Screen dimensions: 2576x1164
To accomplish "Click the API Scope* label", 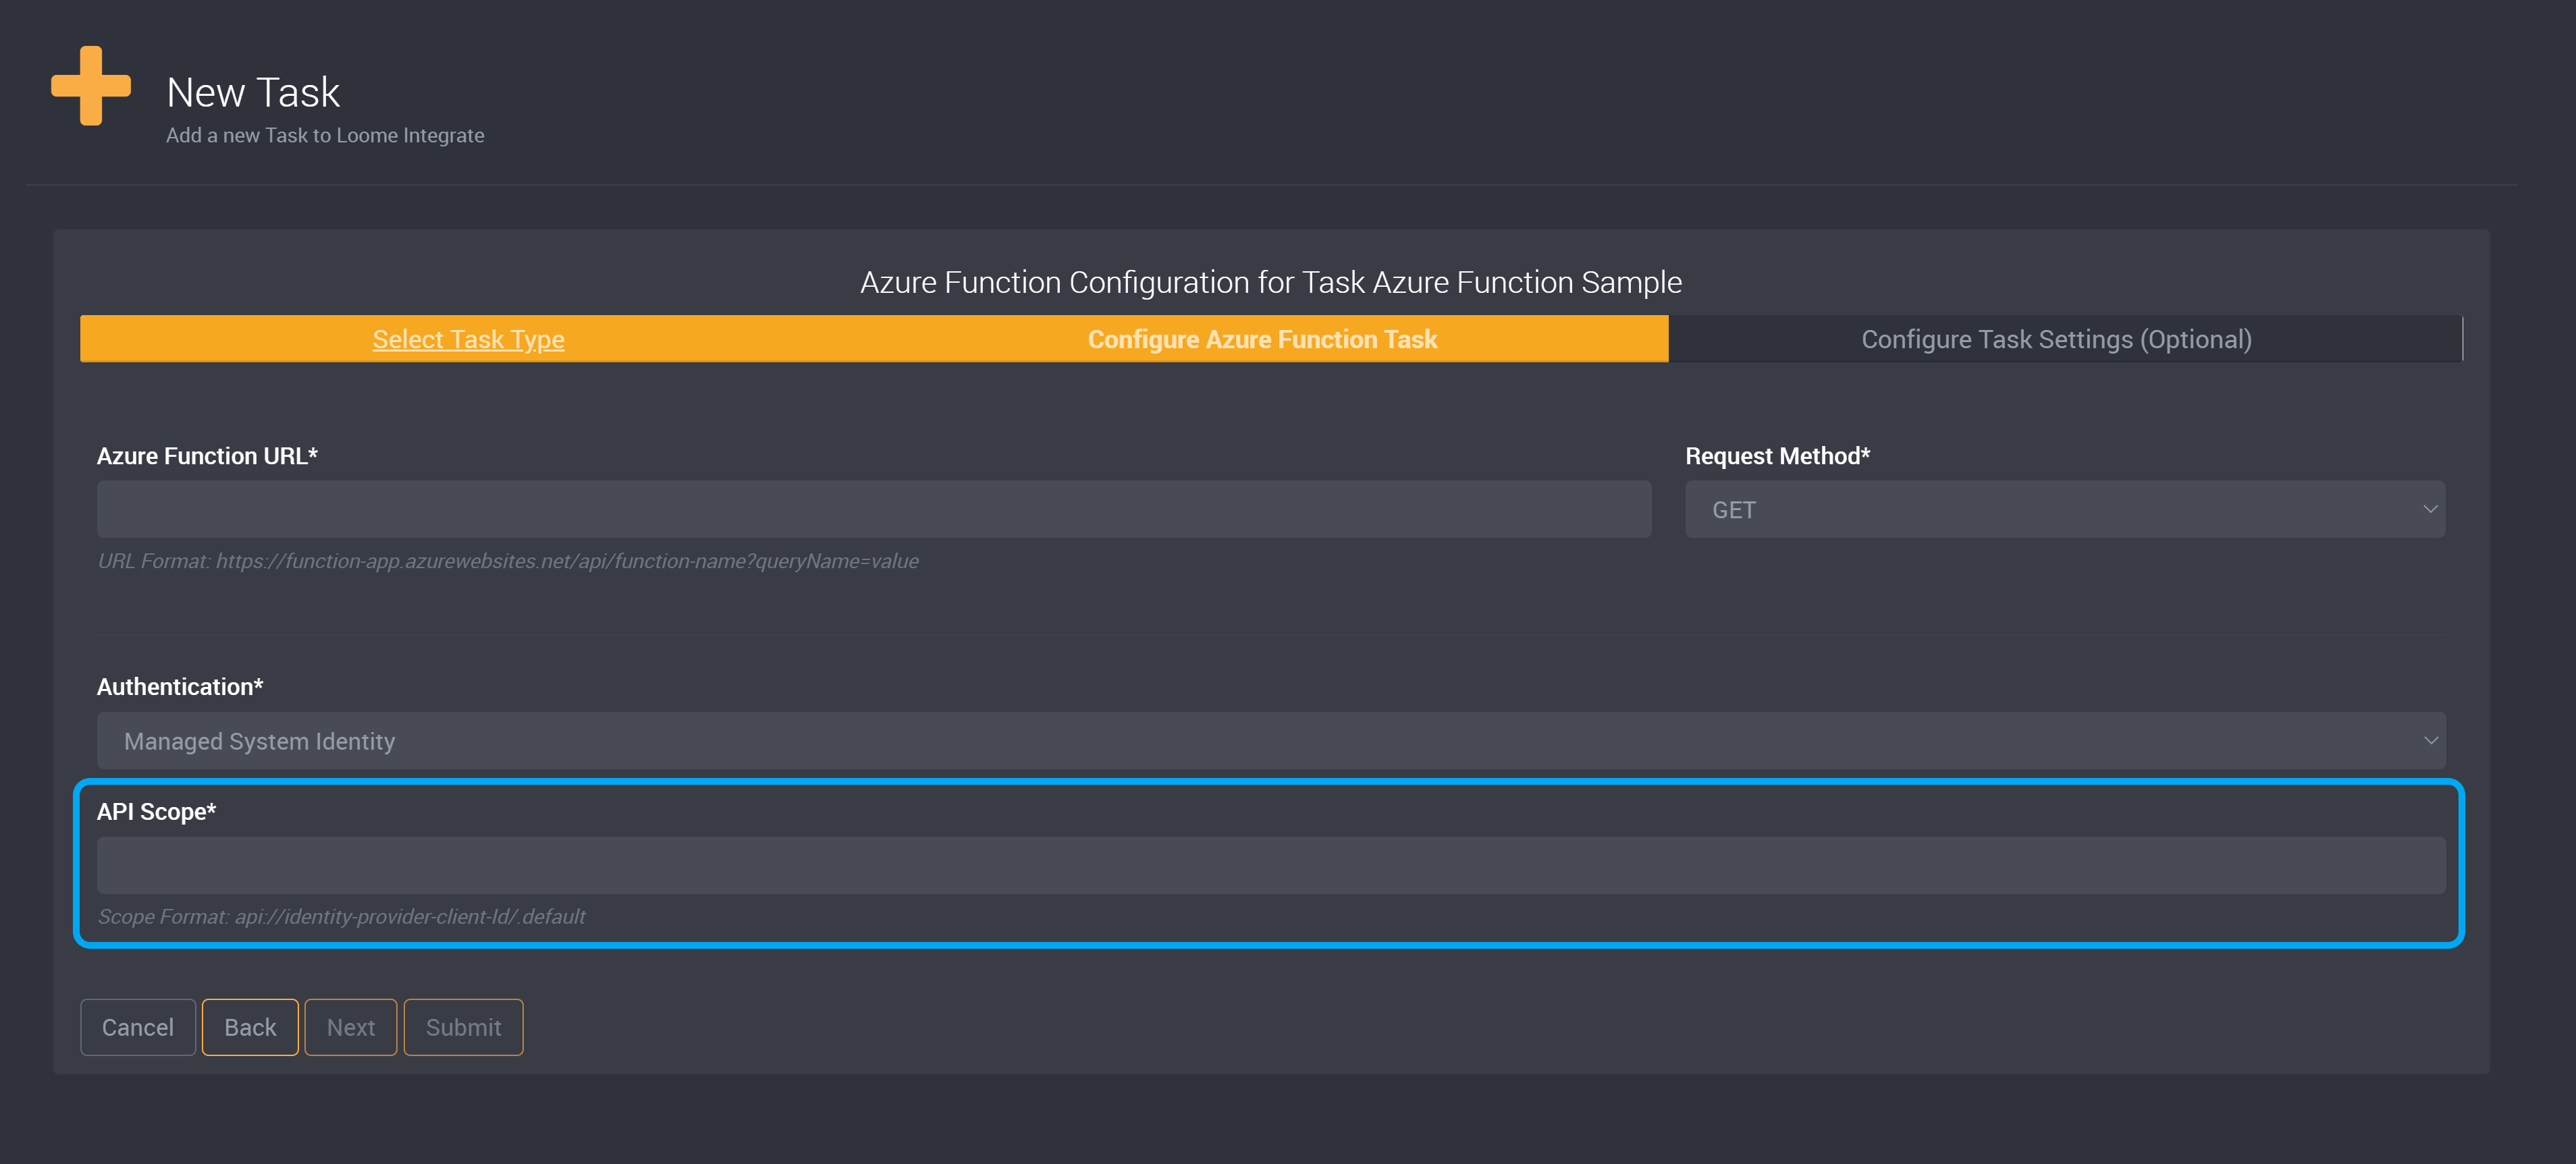I will click(x=156, y=811).
